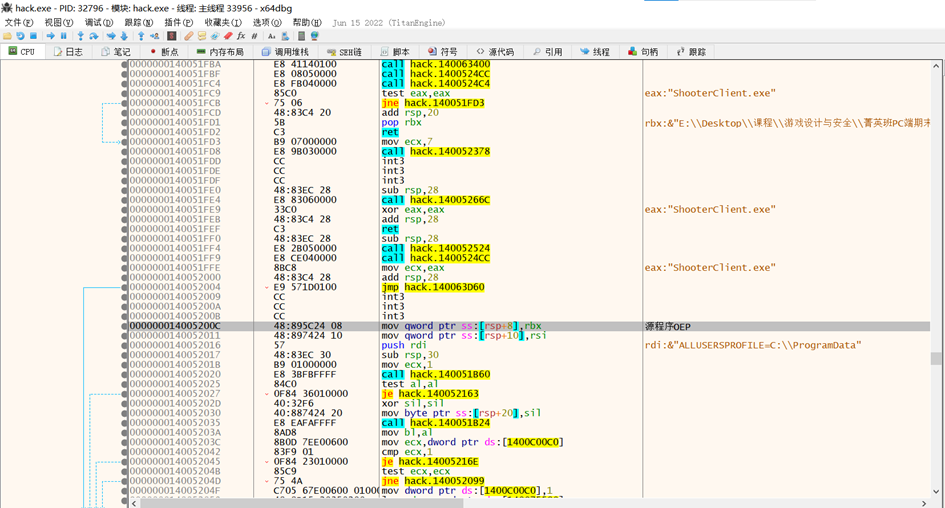
Task: Toggle breakpoint bullet at address 0000000140051FE0
Action: 125,190
